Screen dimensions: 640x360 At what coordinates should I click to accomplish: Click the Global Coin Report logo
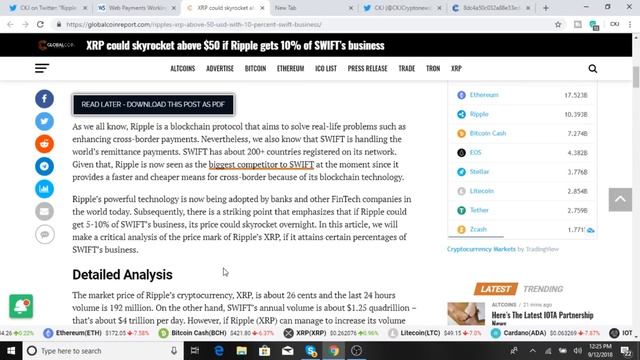[56, 45]
